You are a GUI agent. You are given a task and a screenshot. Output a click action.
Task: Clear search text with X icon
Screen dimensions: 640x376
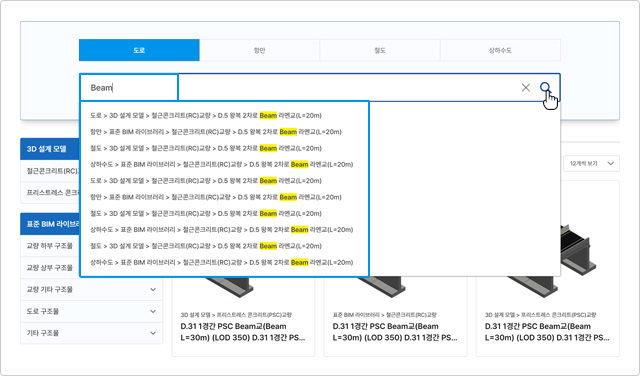526,87
